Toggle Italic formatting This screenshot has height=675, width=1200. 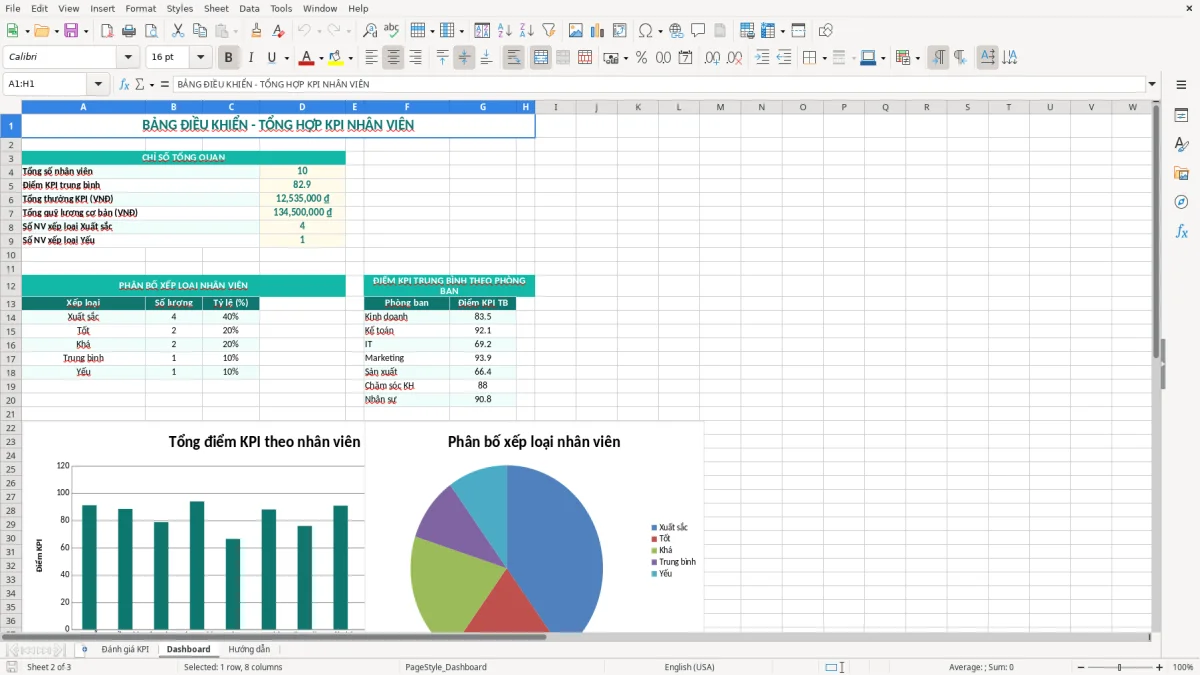pyautogui.click(x=250, y=58)
